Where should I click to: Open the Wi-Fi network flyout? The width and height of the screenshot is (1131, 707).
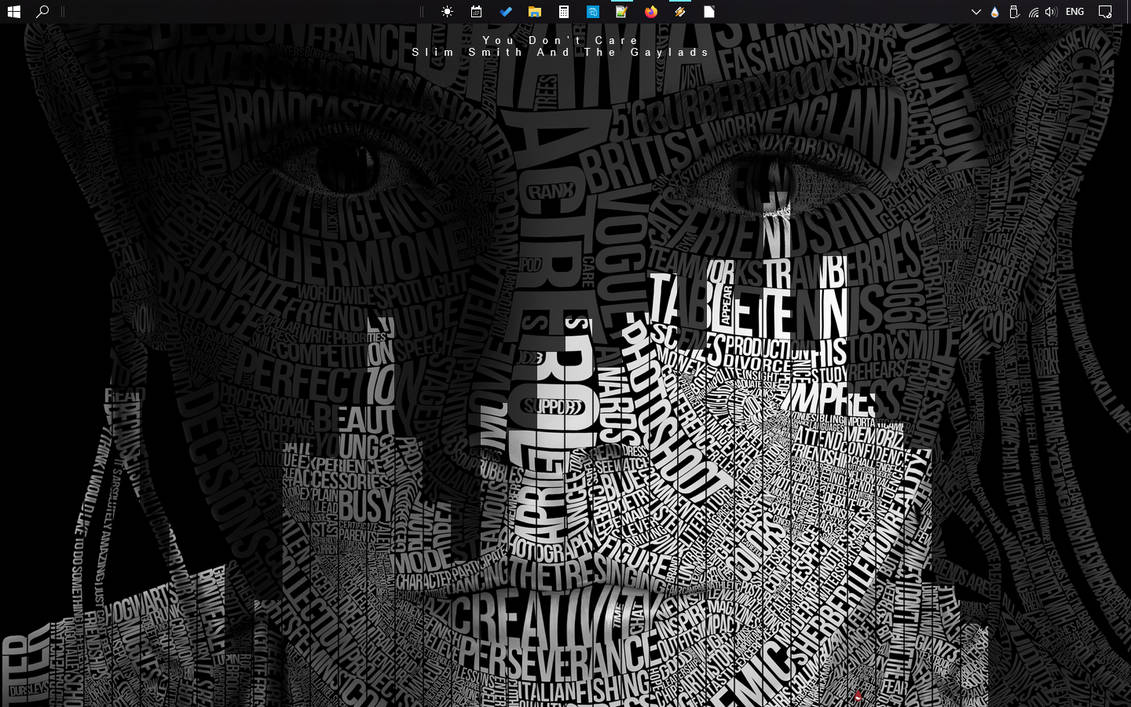pyautogui.click(x=1033, y=12)
